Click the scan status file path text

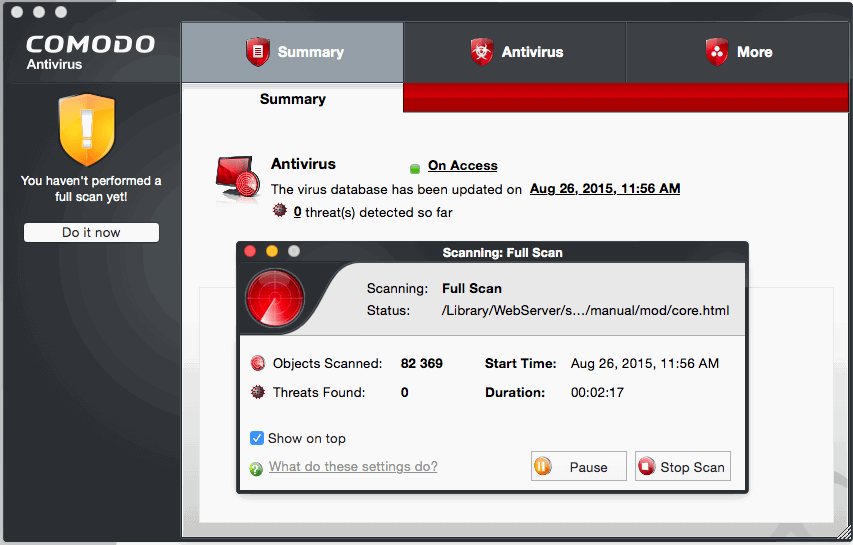[x=585, y=311]
